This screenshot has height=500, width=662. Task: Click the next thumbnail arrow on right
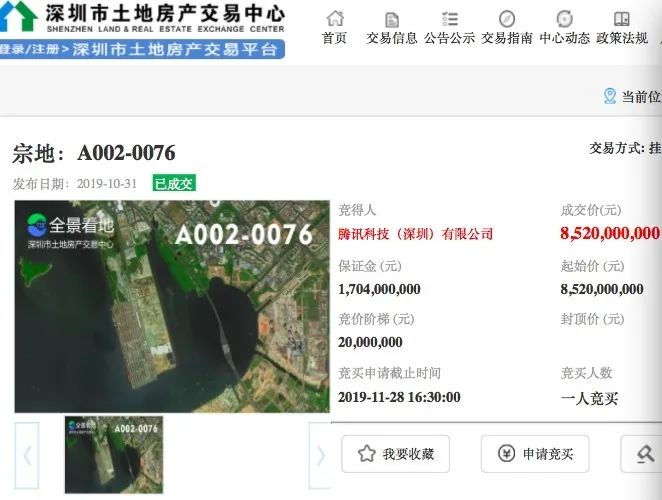319,455
